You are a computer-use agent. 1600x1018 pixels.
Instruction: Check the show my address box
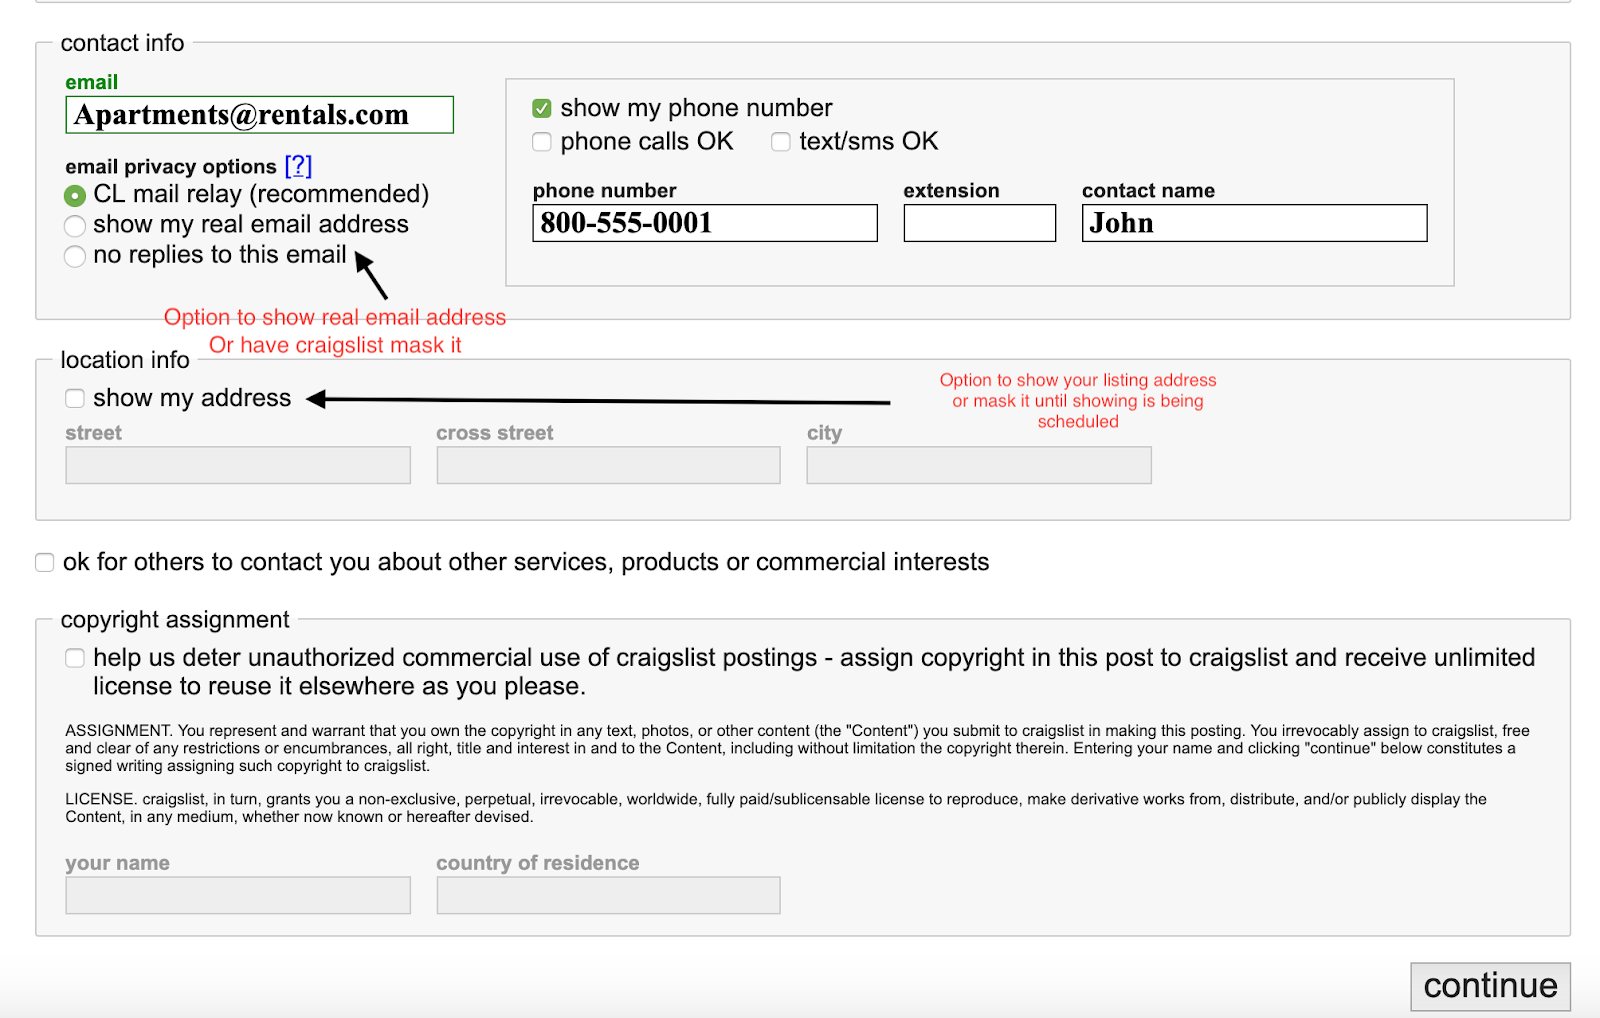click(75, 398)
